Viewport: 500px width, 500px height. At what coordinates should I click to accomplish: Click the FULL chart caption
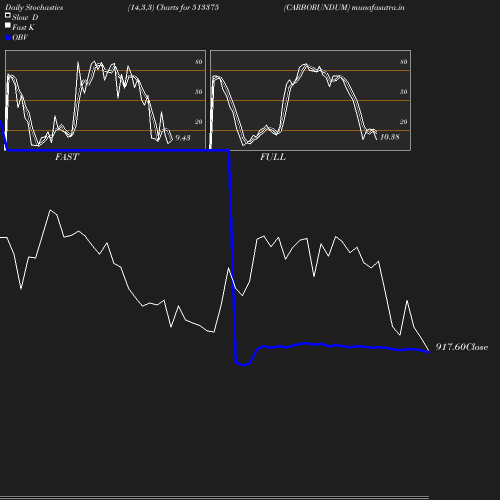273,157
